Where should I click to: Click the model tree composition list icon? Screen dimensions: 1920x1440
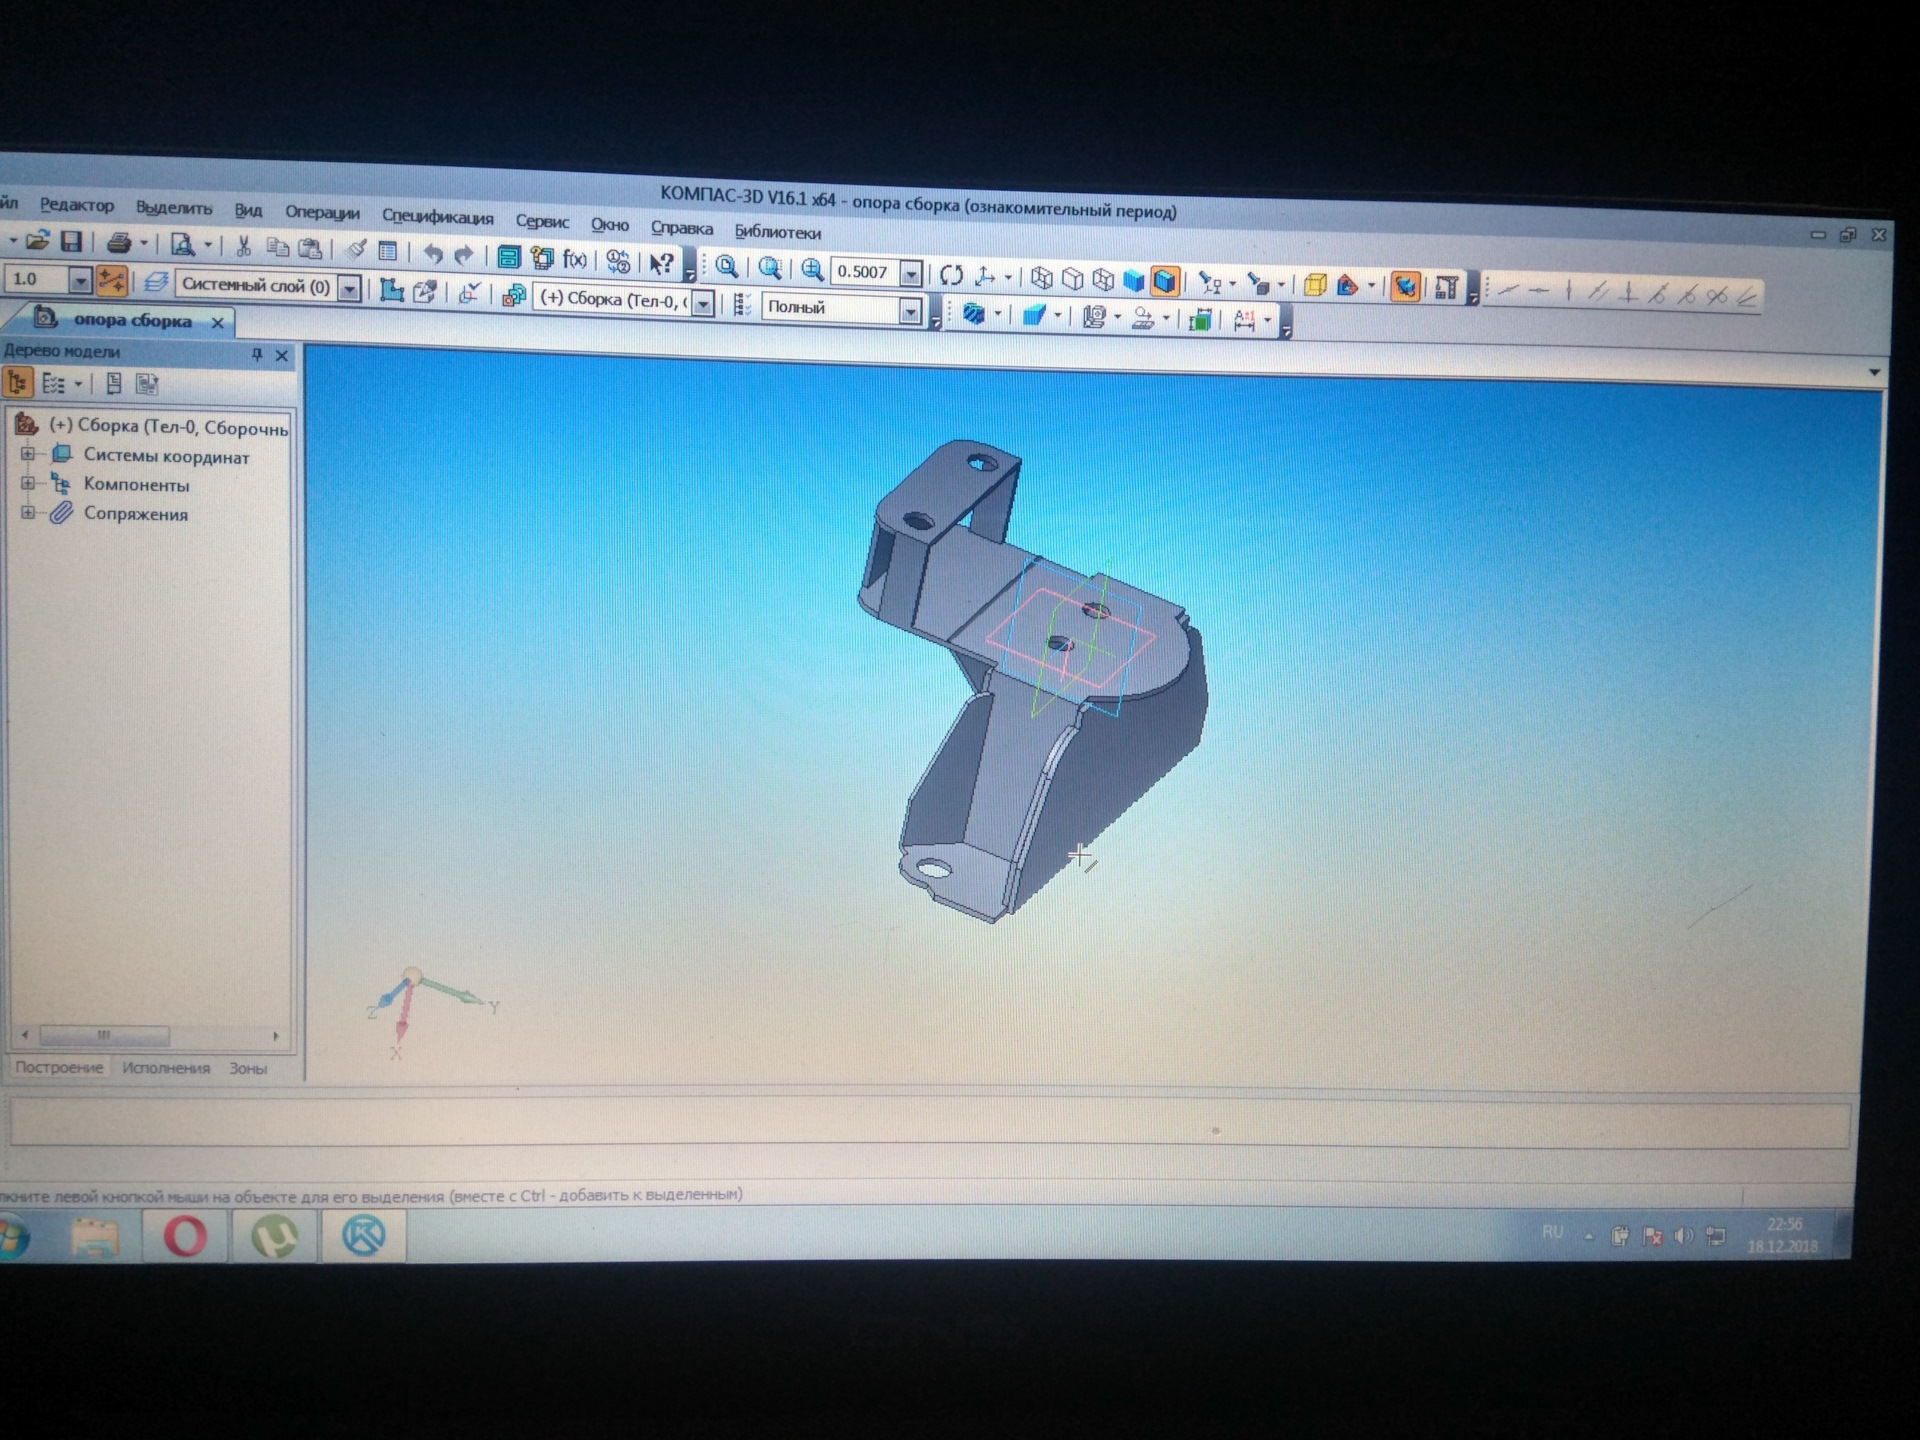(x=53, y=384)
